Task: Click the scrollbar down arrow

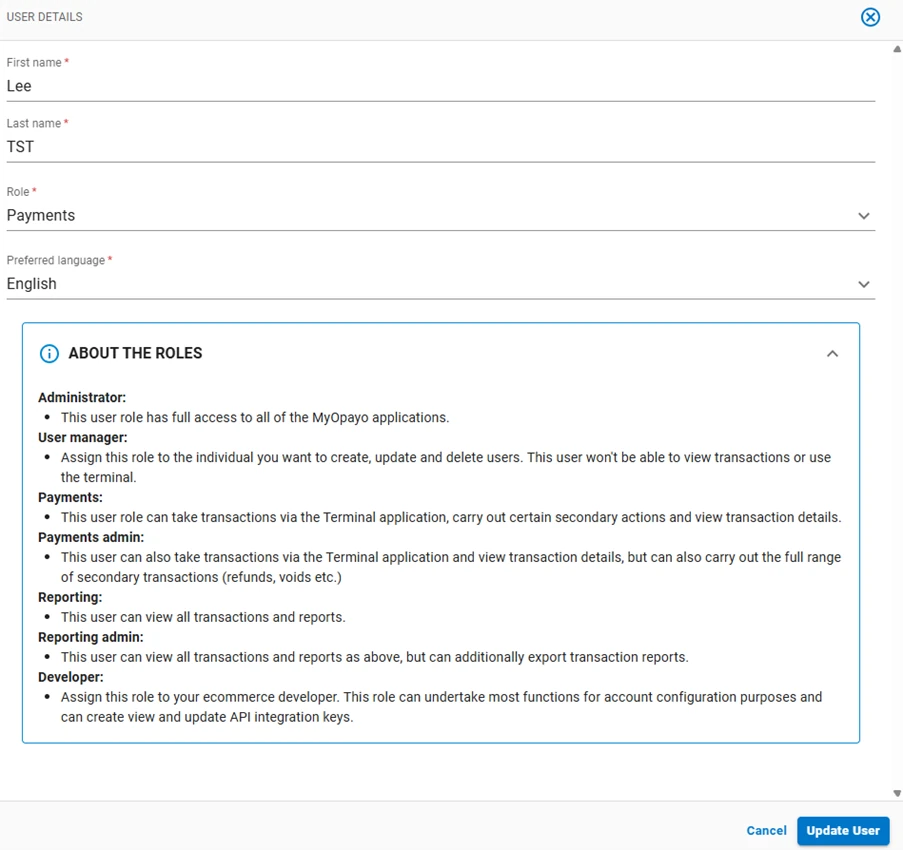Action: tap(897, 794)
